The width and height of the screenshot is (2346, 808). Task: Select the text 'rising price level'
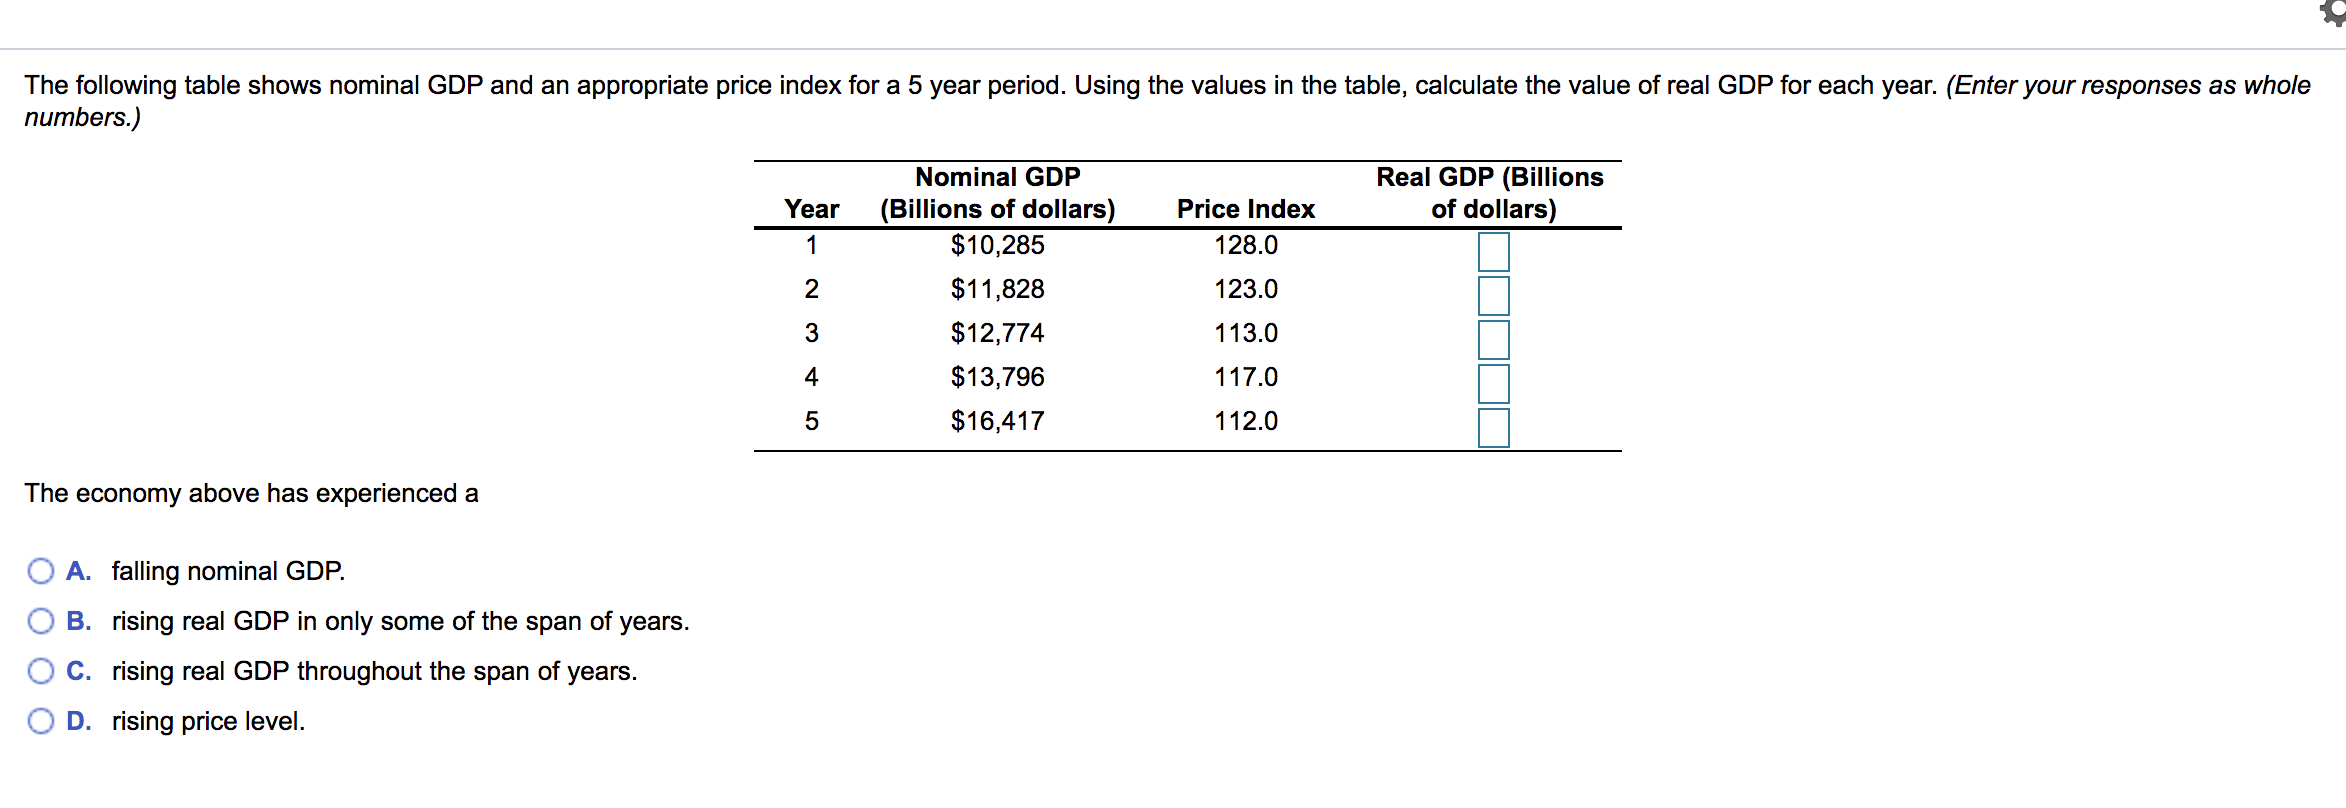(209, 720)
